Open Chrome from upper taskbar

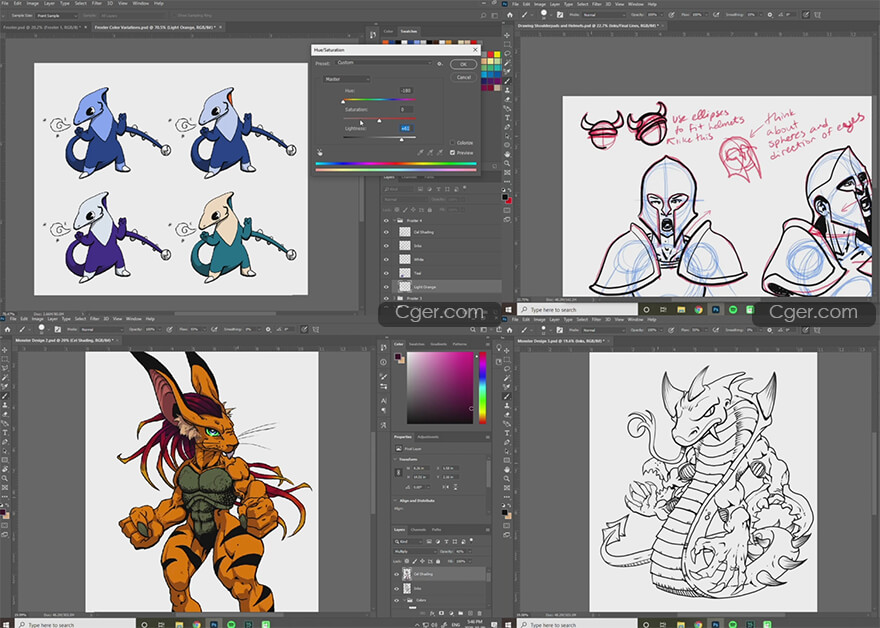(x=698, y=310)
